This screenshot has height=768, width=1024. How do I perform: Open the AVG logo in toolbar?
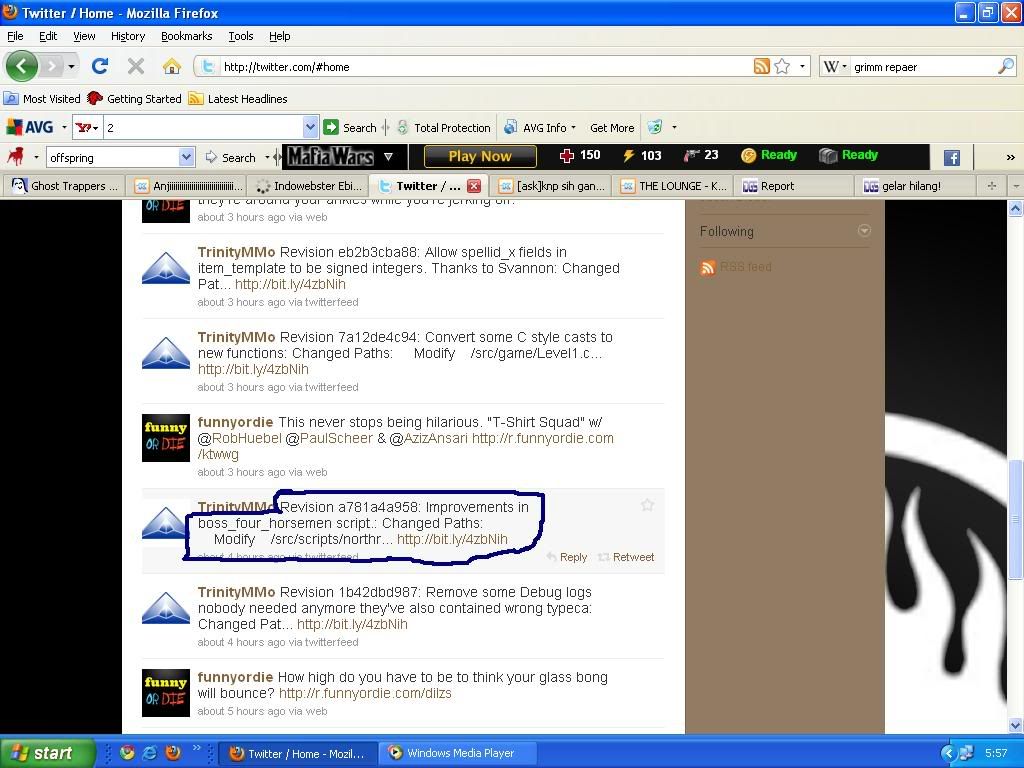tap(30, 127)
